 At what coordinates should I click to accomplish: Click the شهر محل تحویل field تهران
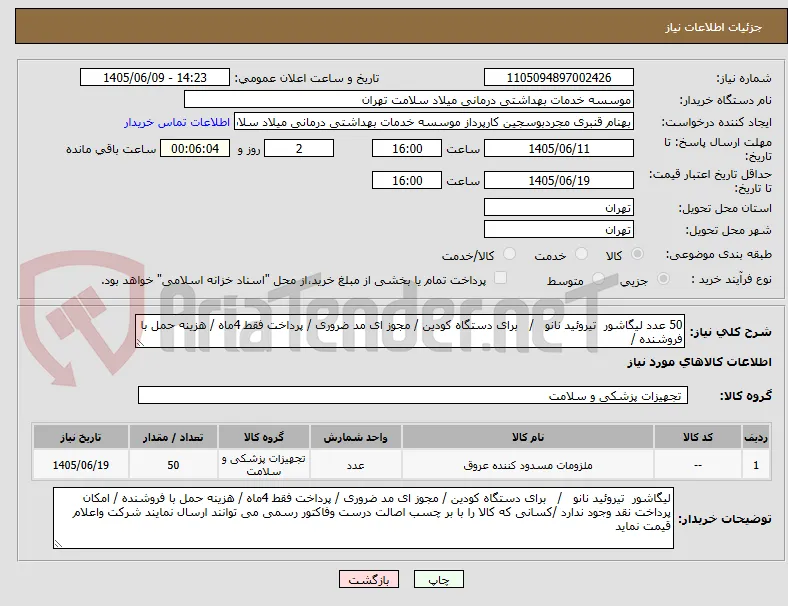pos(558,229)
